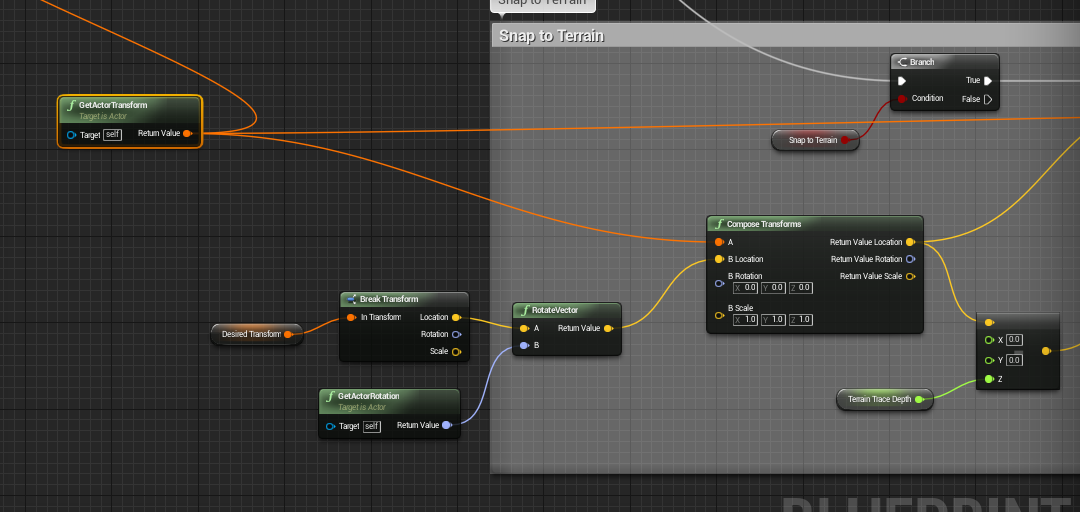Click Compose Transforms A input pin
Screen dimensions: 1080x512
pos(719,242)
